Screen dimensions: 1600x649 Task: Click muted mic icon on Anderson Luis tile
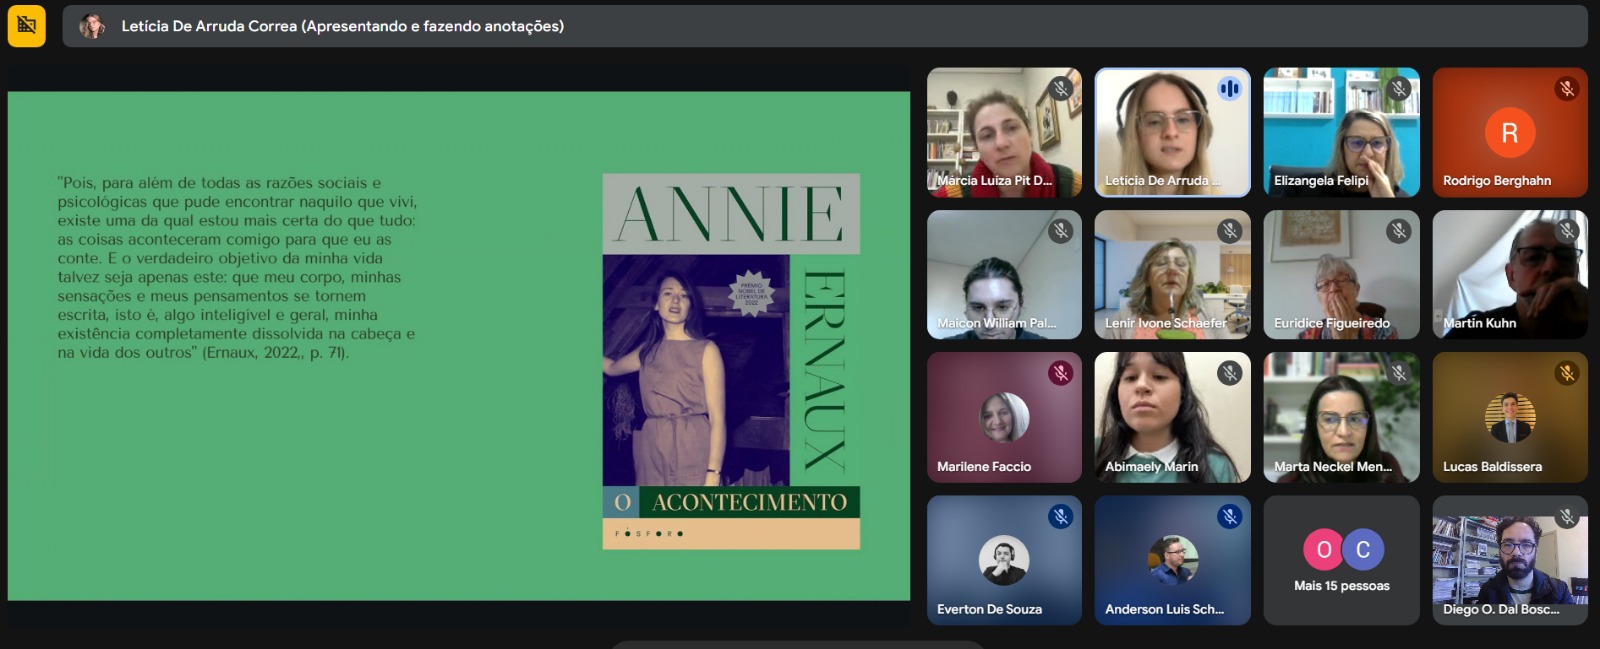pyautogui.click(x=1230, y=516)
